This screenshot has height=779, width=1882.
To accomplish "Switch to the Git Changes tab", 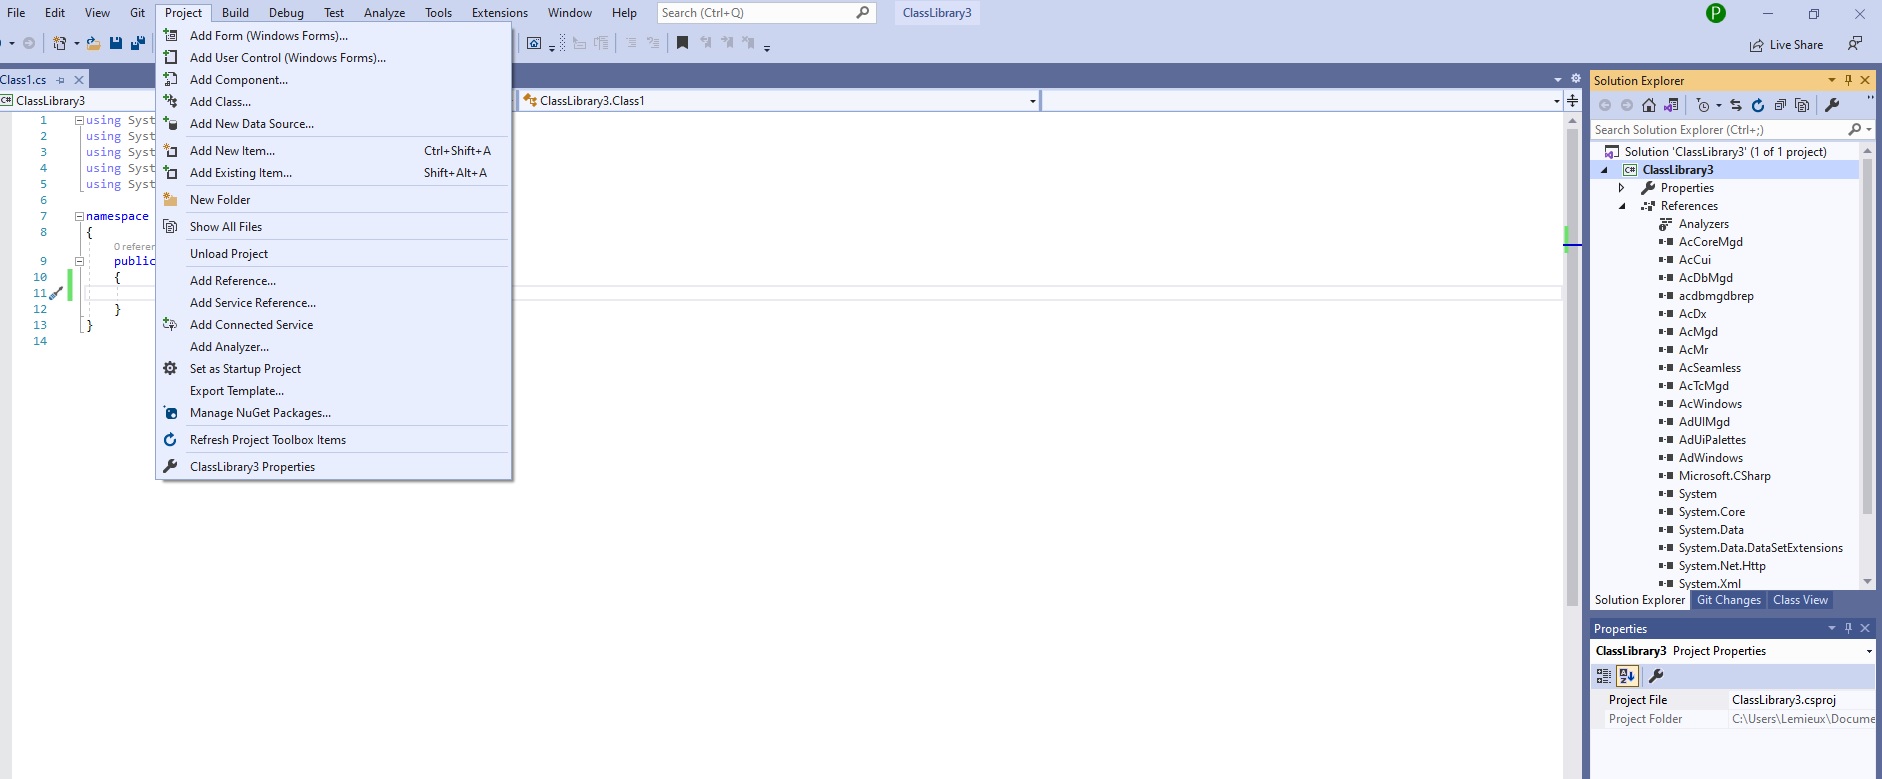I will click(x=1728, y=600).
